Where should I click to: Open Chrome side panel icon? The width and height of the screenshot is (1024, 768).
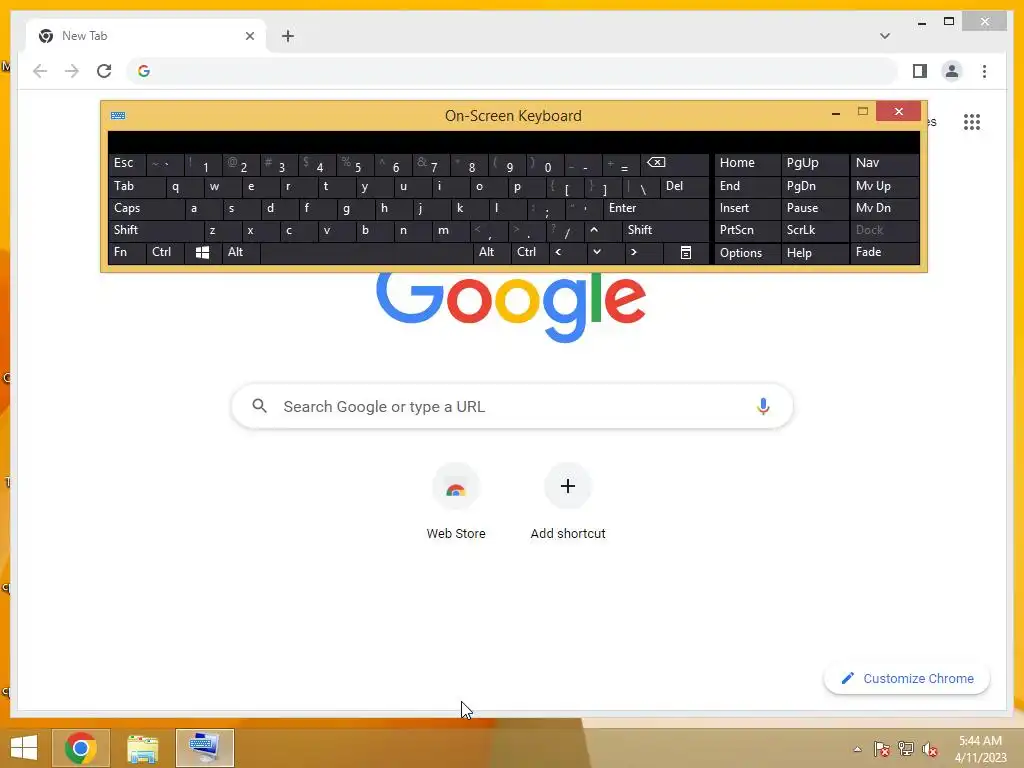pos(920,71)
